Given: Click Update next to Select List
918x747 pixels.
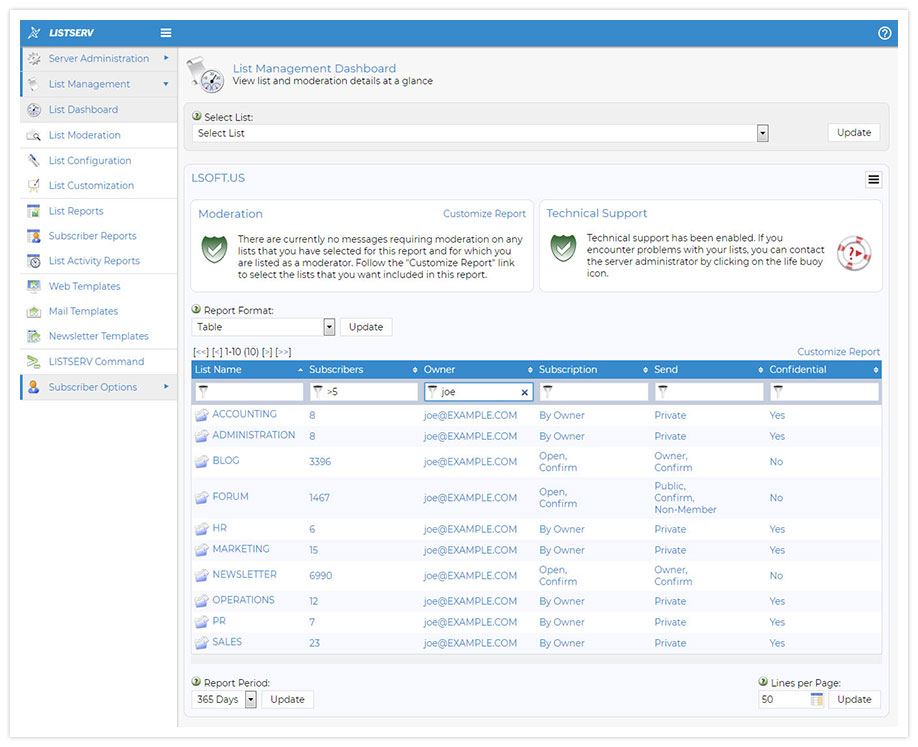Looking at the screenshot, I should 854,133.
